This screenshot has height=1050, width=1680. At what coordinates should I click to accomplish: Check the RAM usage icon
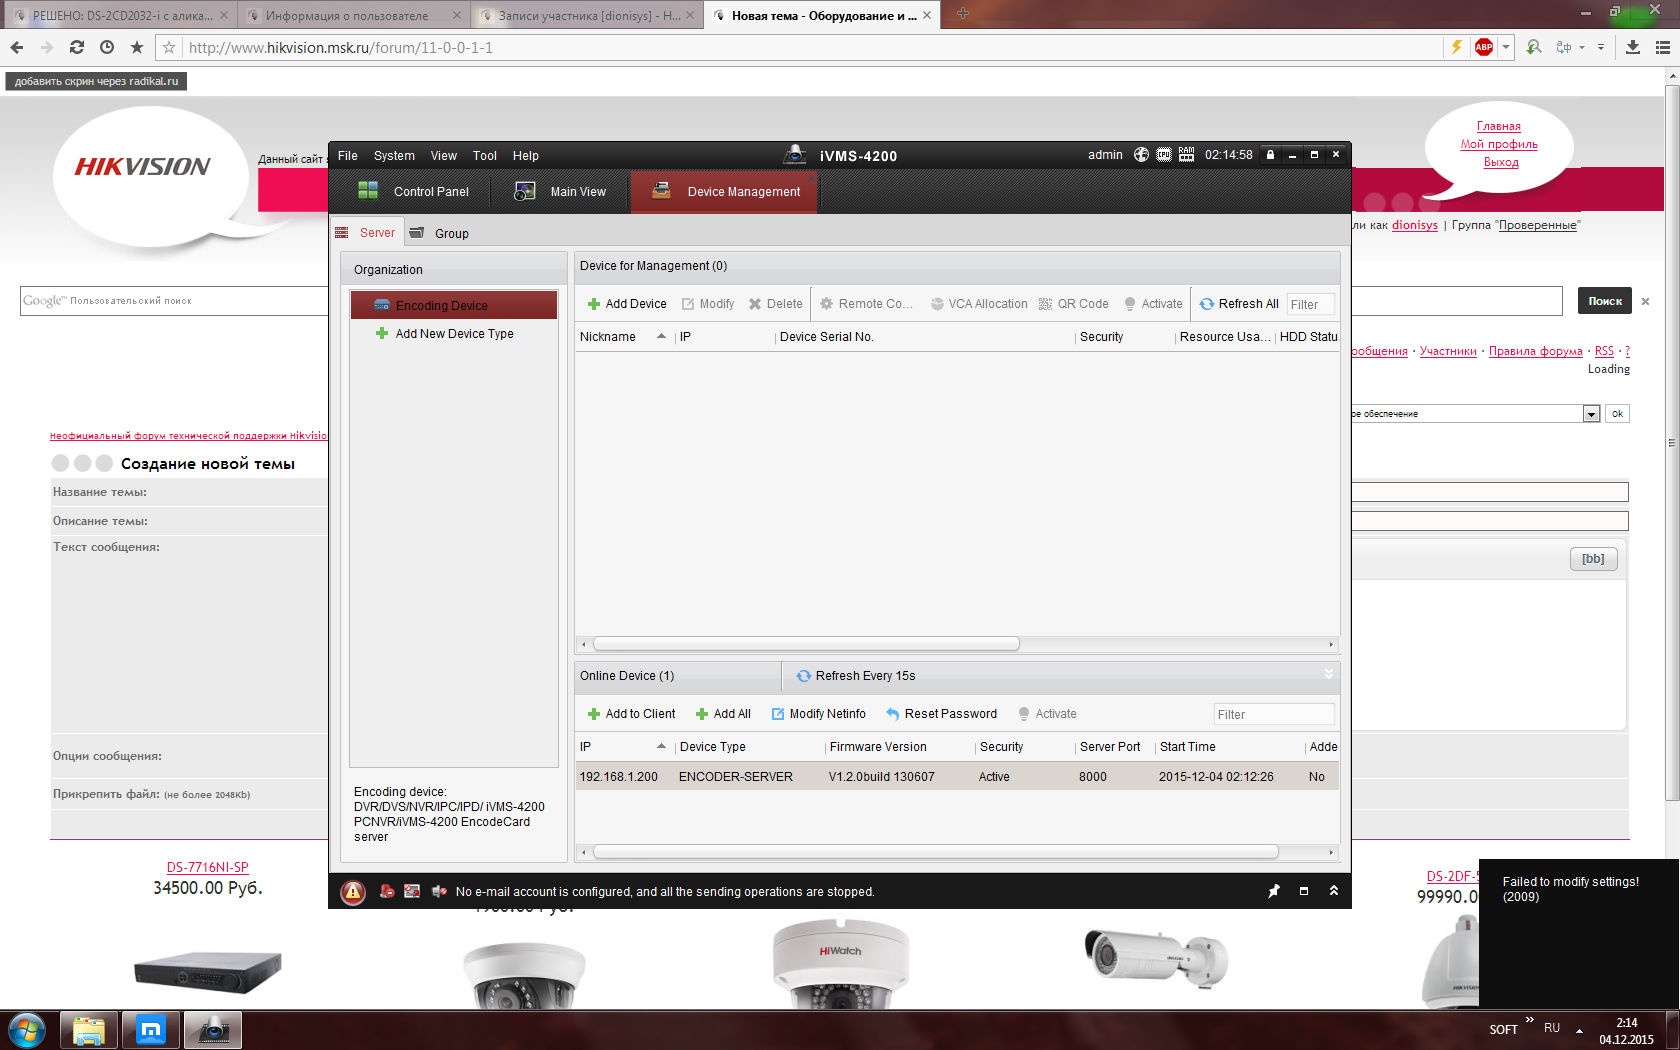point(1187,155)
